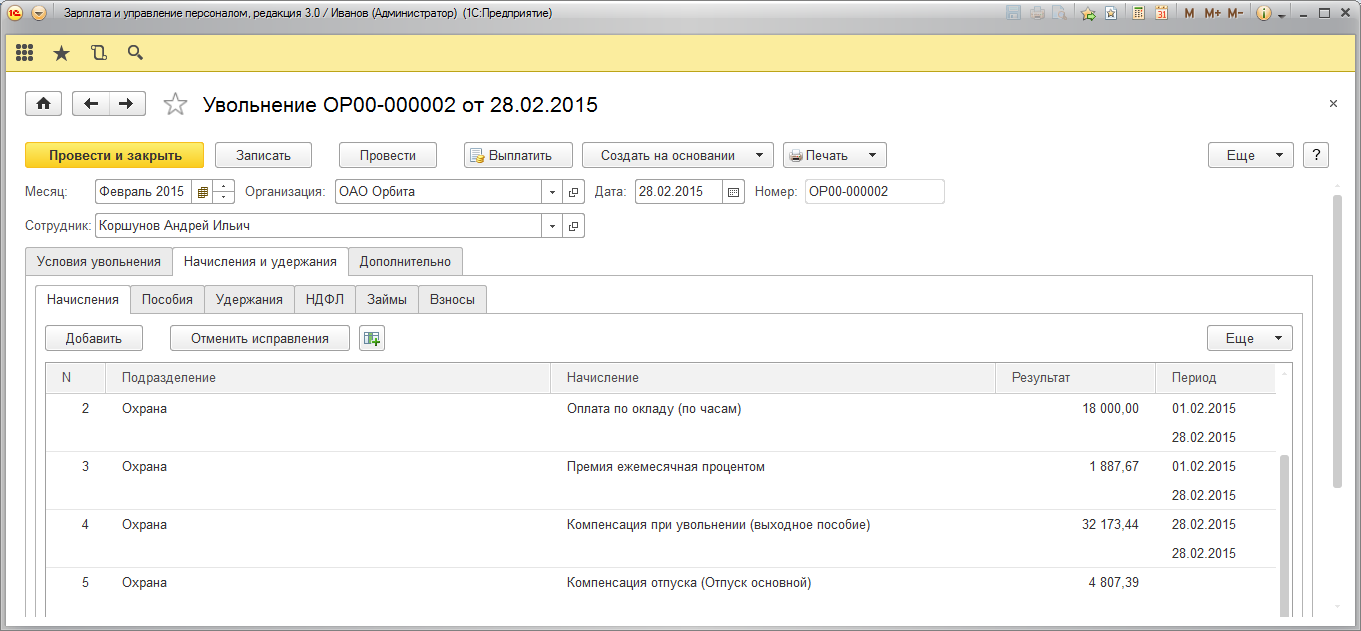Click the help question mark button

(1316, 155)
